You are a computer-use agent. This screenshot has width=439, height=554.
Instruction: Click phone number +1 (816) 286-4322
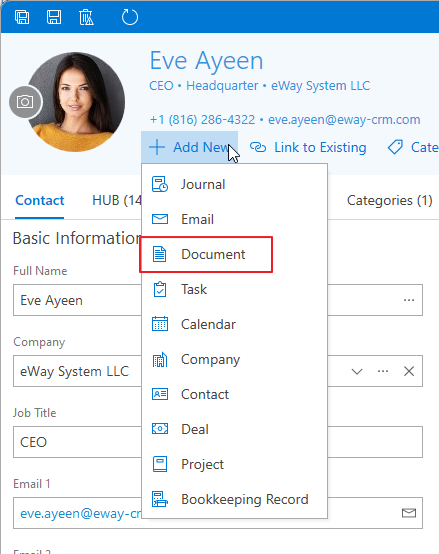(202, 120)
